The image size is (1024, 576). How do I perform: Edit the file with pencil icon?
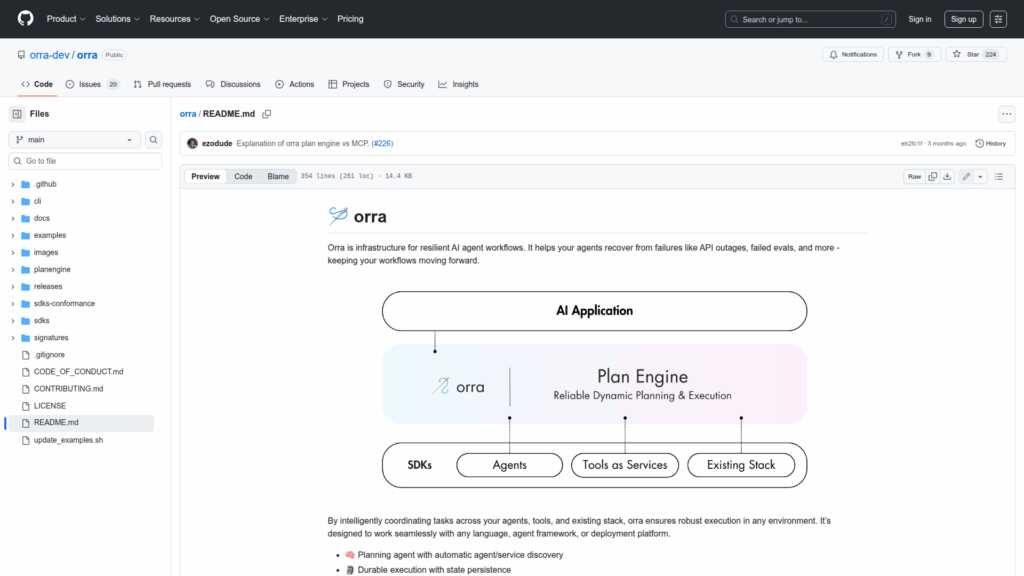click(x=966, y=176)
